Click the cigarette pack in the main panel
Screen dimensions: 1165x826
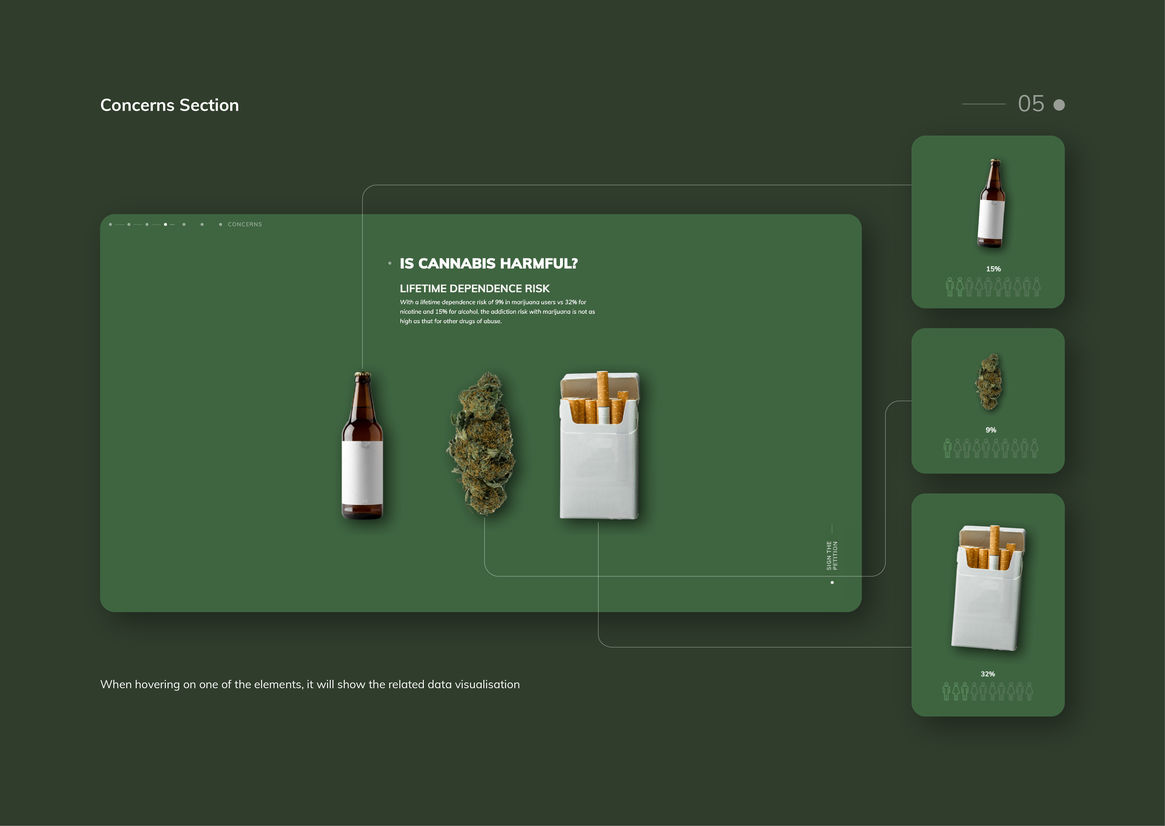598,446
